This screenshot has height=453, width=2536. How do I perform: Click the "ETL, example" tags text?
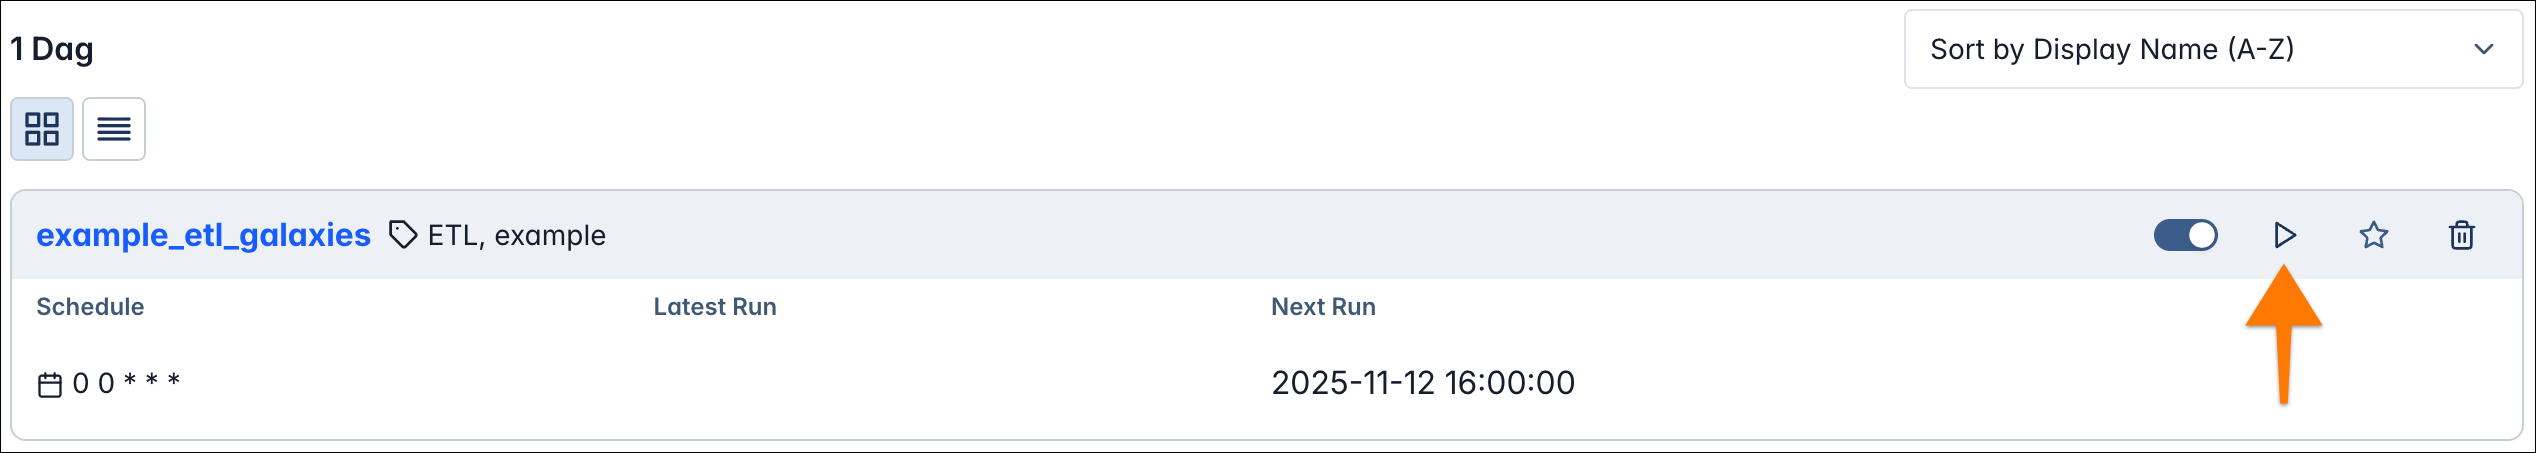coord(516,235)
